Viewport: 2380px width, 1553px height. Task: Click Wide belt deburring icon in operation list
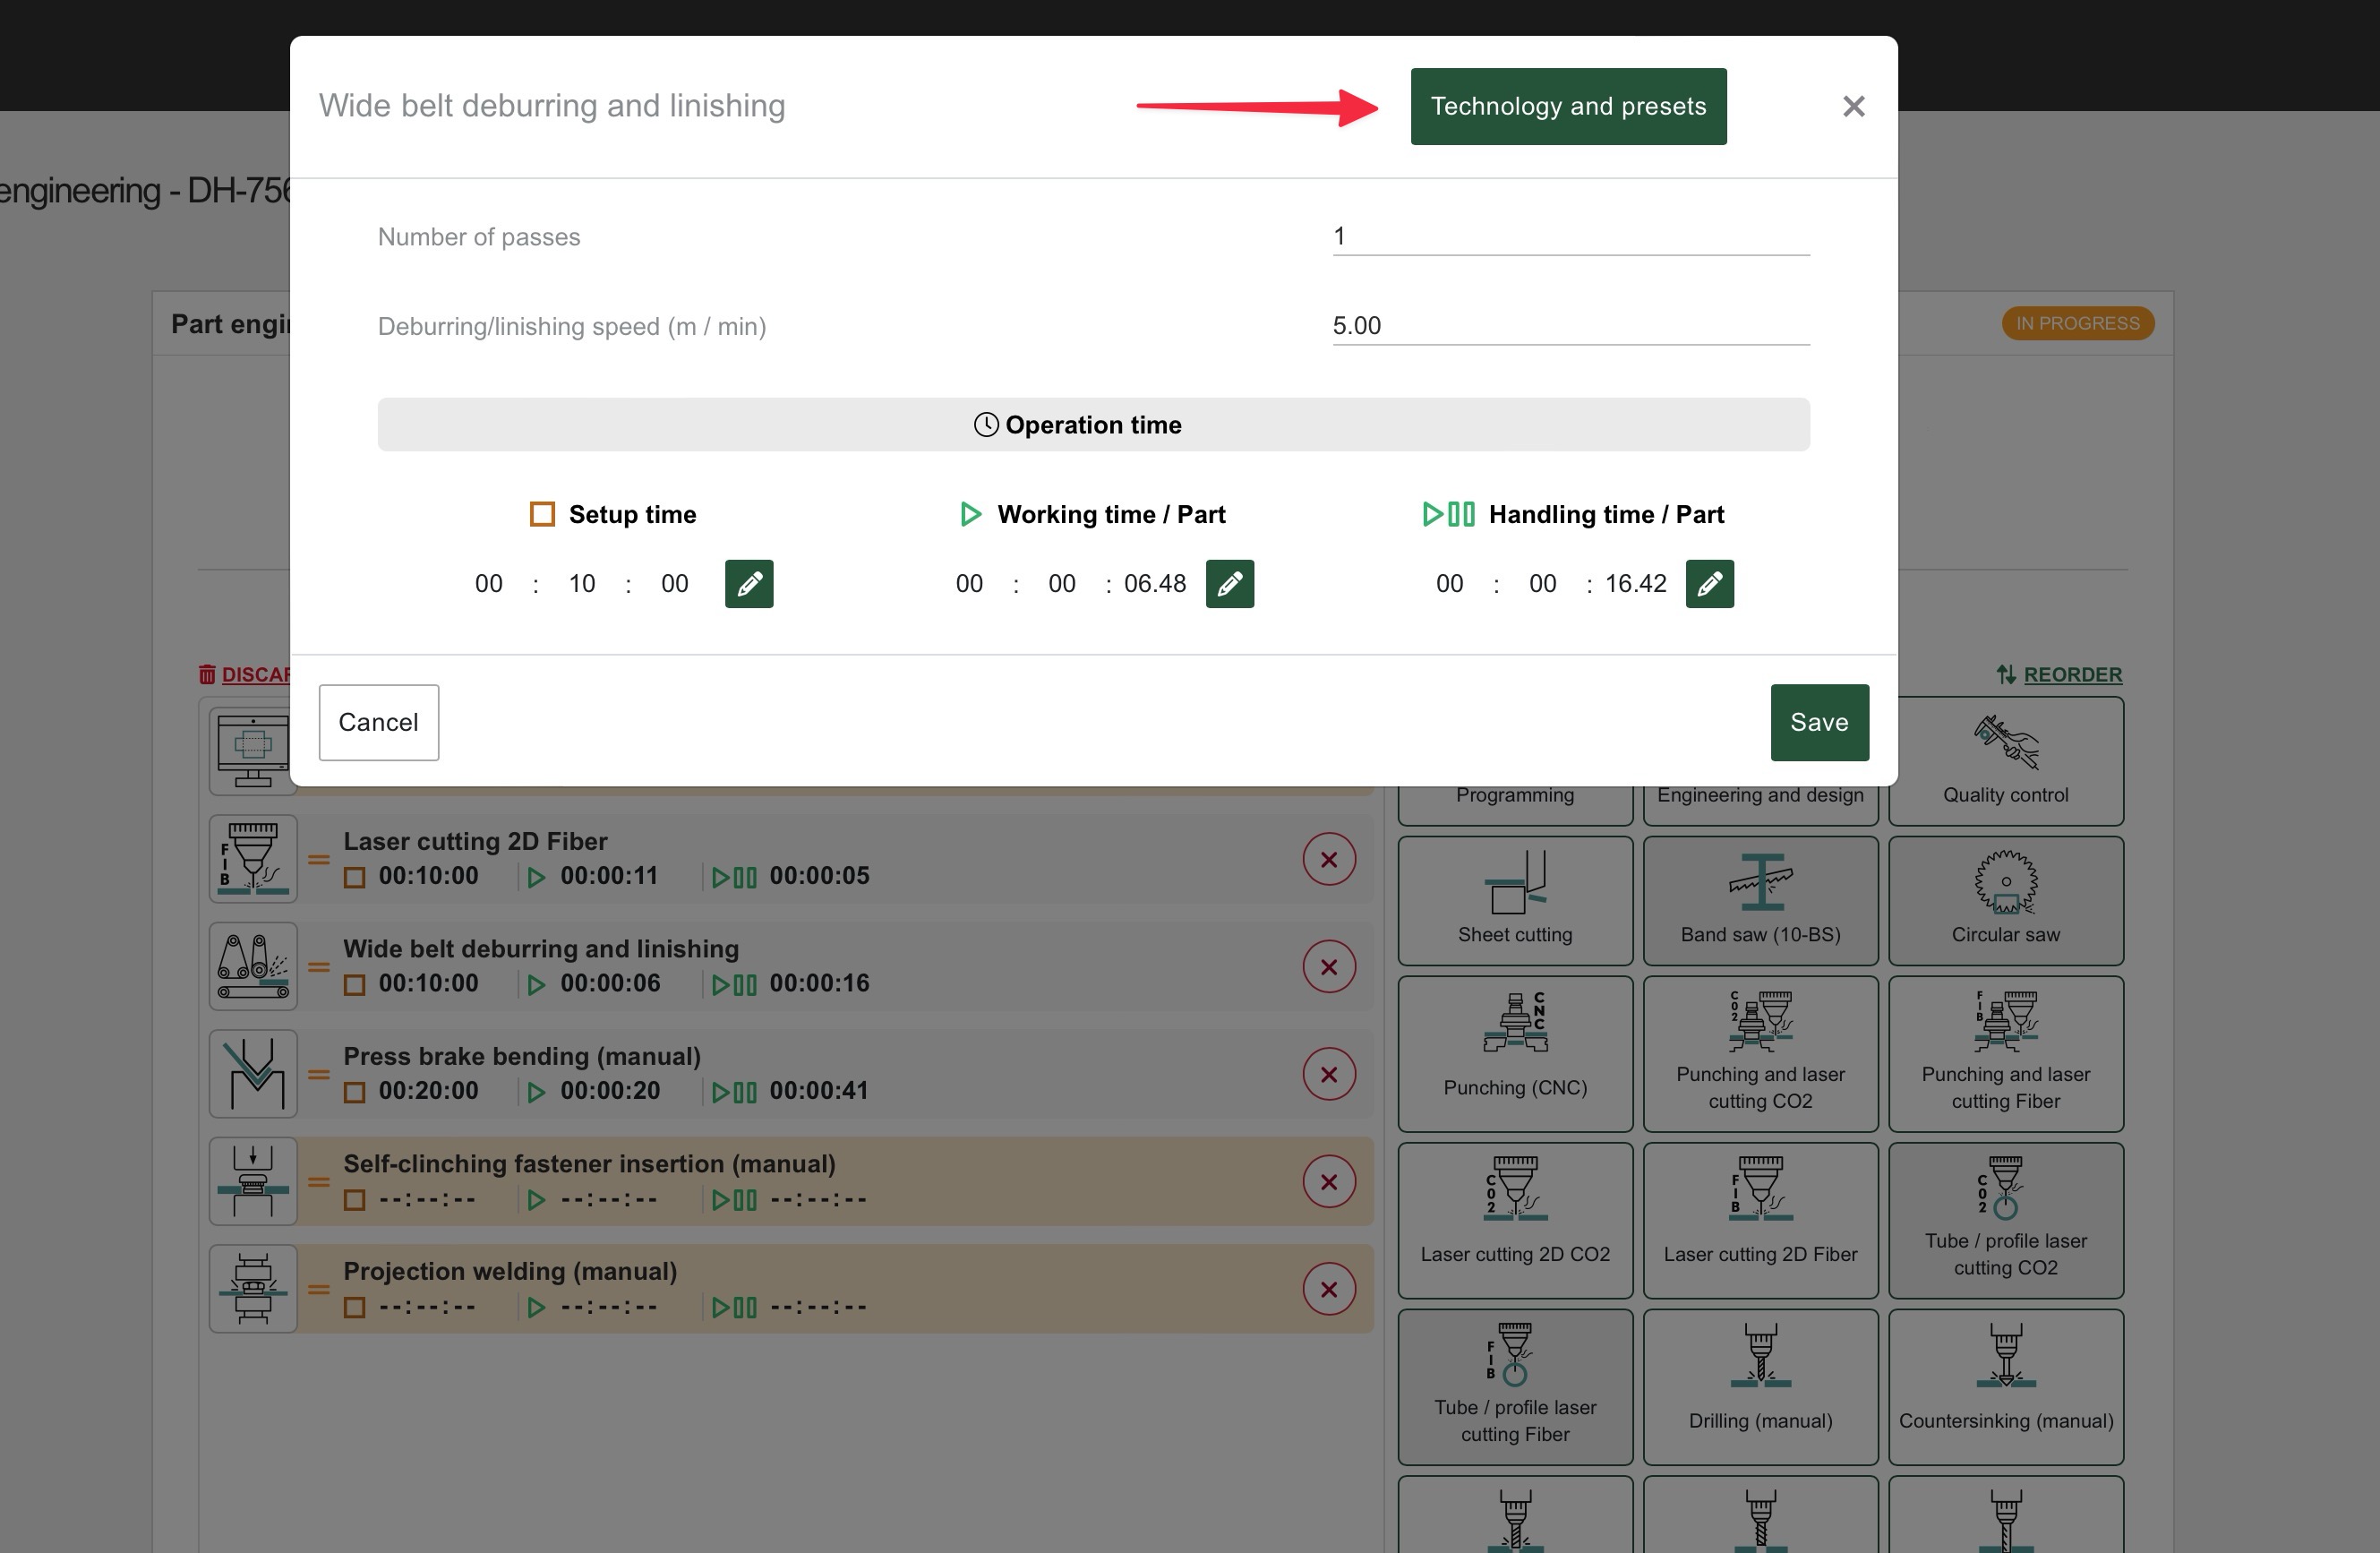[253, 966]
